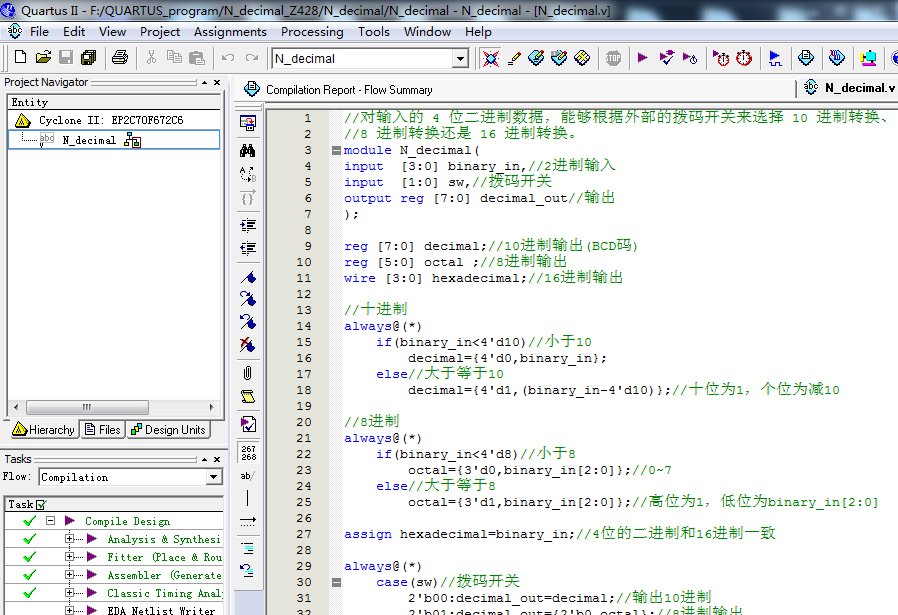Stop the current process with Stop icon
Viewport: 898px width, 615px height.
click(x=613, y=57)
